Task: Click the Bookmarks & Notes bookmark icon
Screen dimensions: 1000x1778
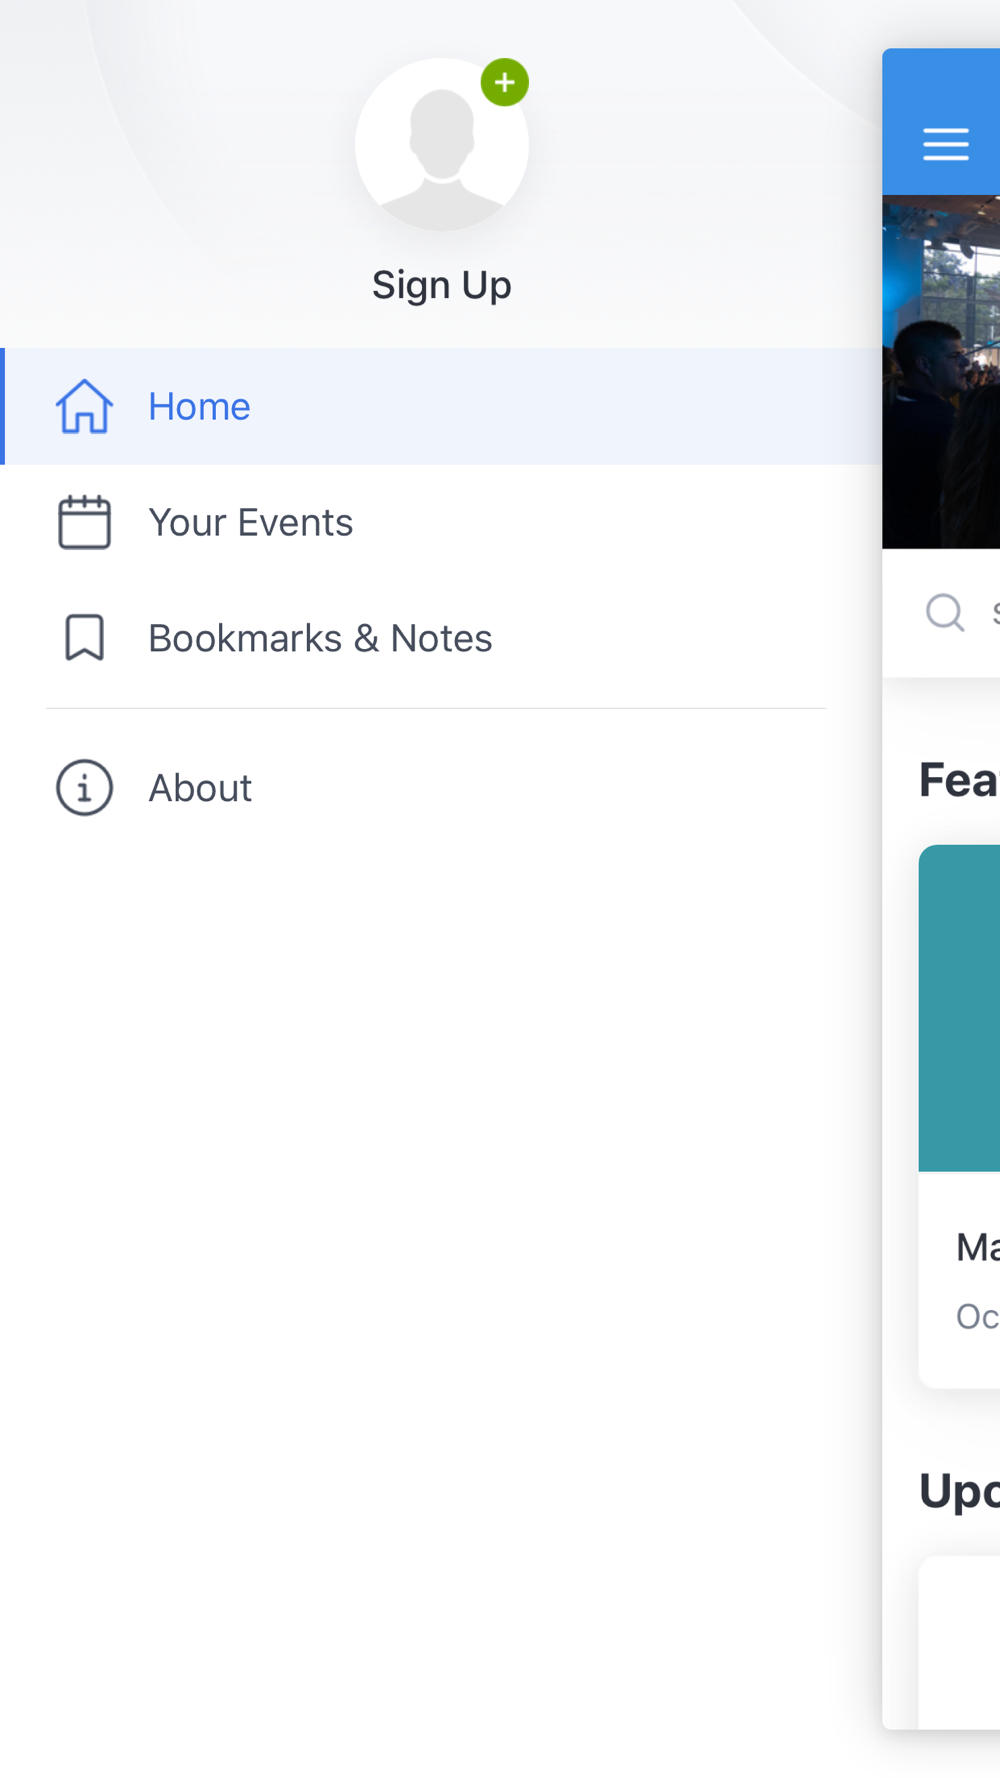Action: pos(84,638)
